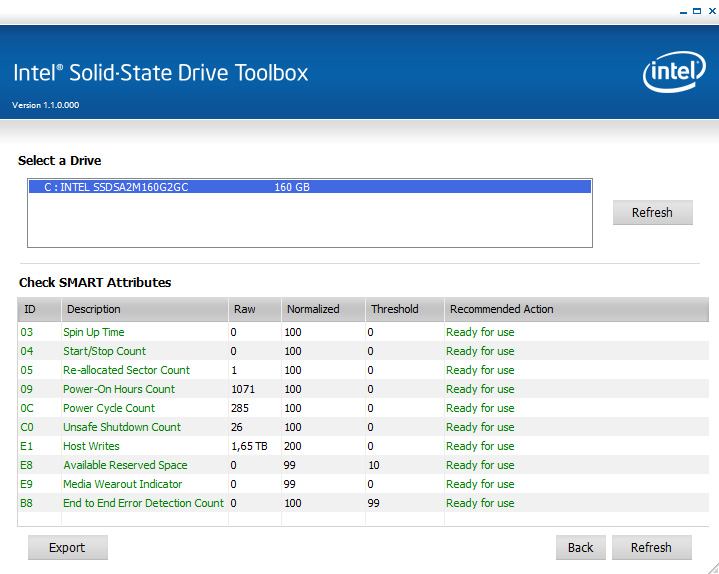Select the C: INTEL SSDSA2M160G2GC drive
Image resolution: width=719 pixels, height=574 pixels.
coord(309,187)
